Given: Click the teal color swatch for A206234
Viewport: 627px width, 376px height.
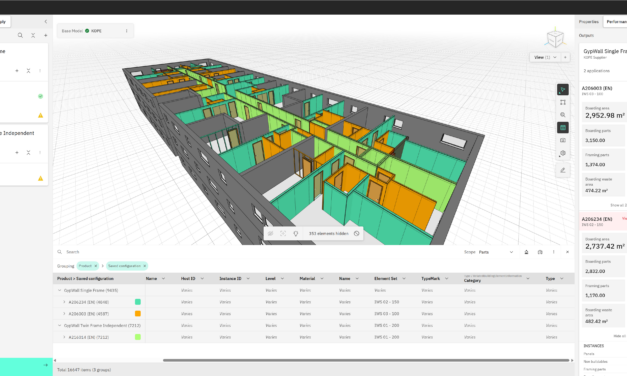Looking at the screenshot, I should click(x=138, y=302).
